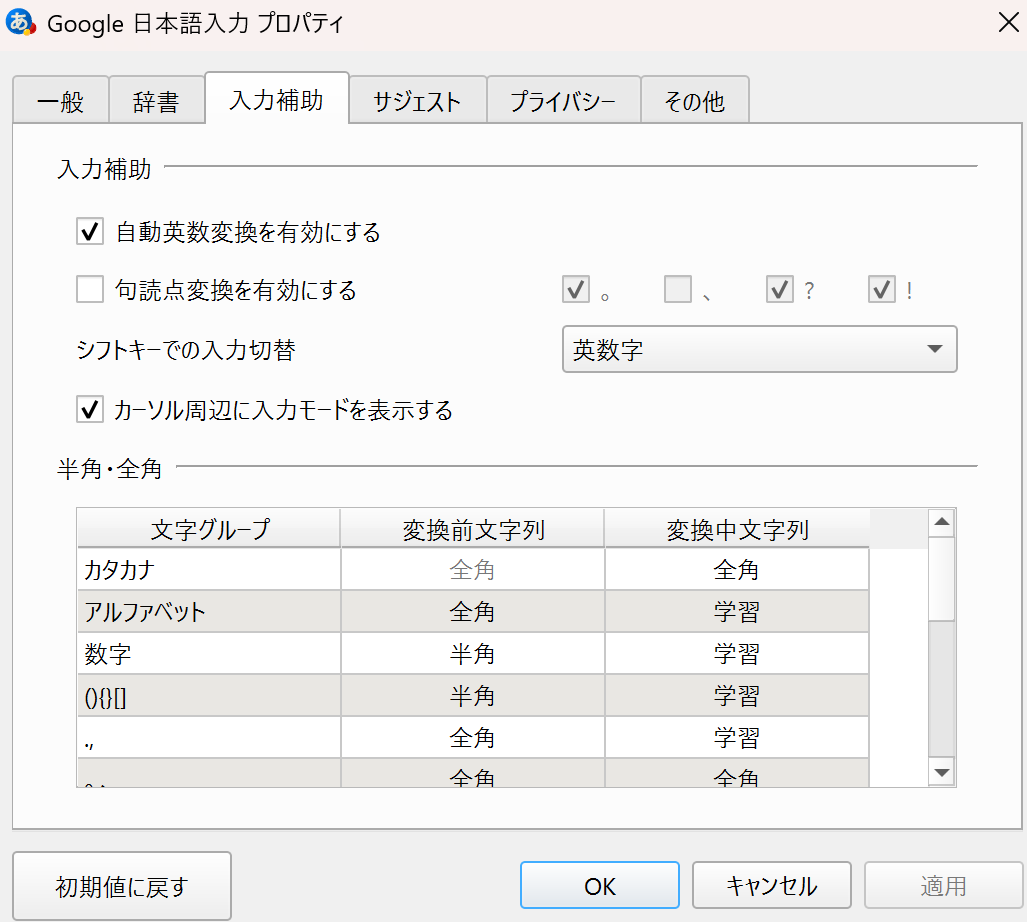Select the 入力補助 tab
The height and width of the screenshot is (922, 1027).
(x=277, y=99)
